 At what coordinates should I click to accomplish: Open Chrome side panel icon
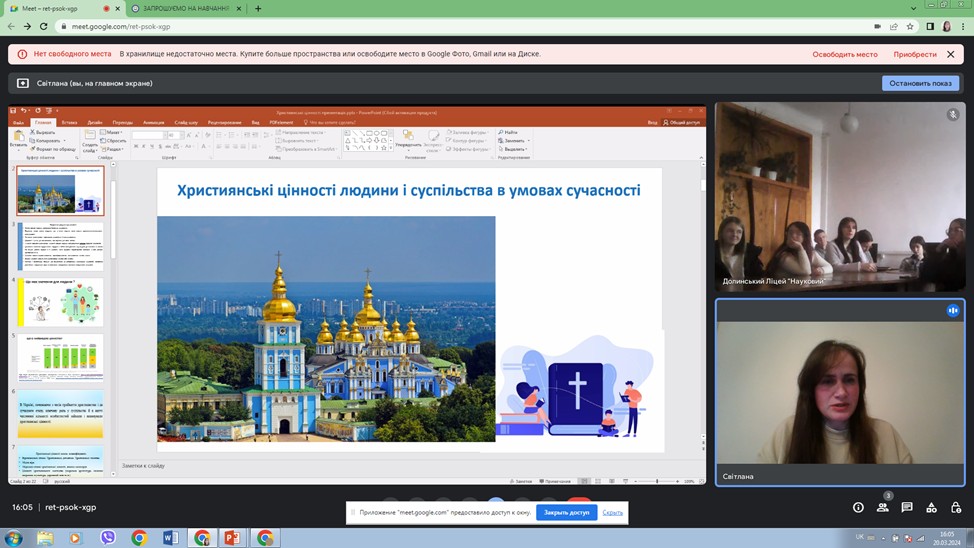930,26
